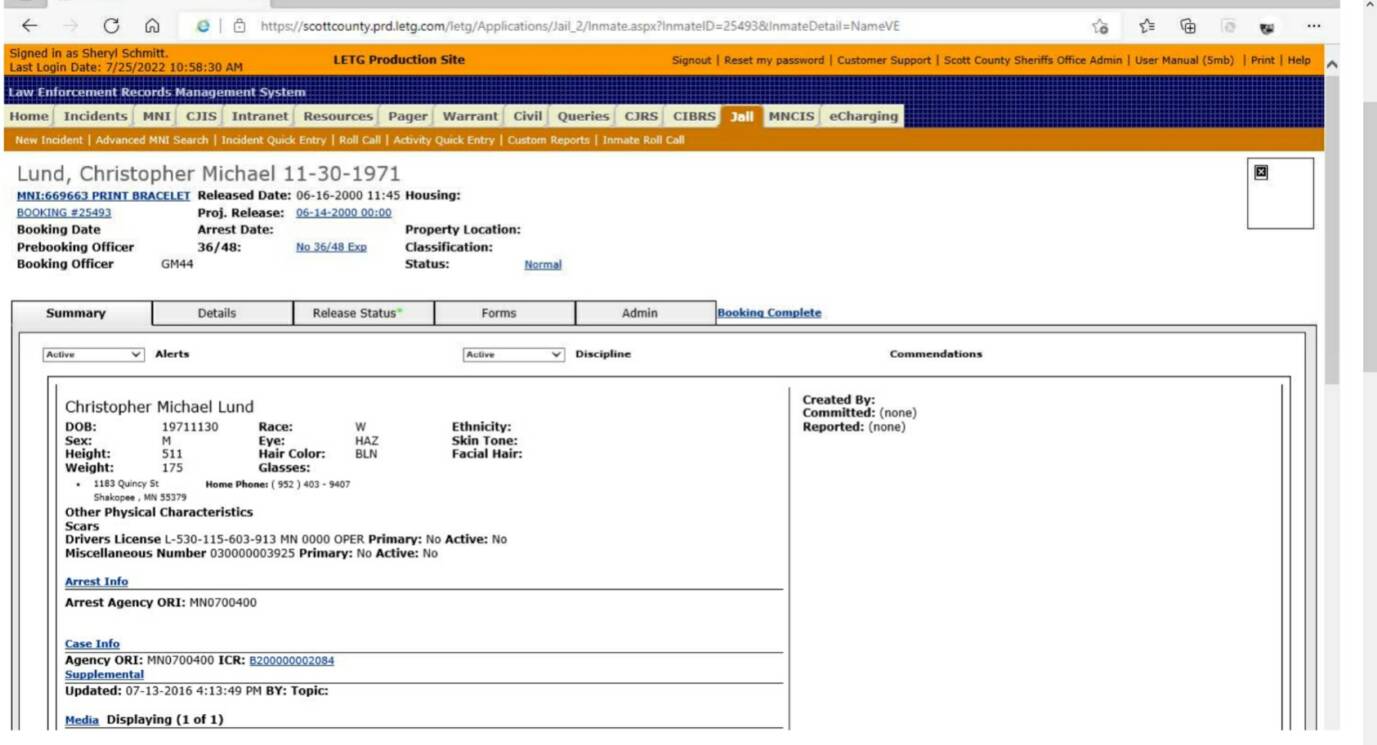Open the Case Info section link
1377x745 pixels.
click(92, 644)
